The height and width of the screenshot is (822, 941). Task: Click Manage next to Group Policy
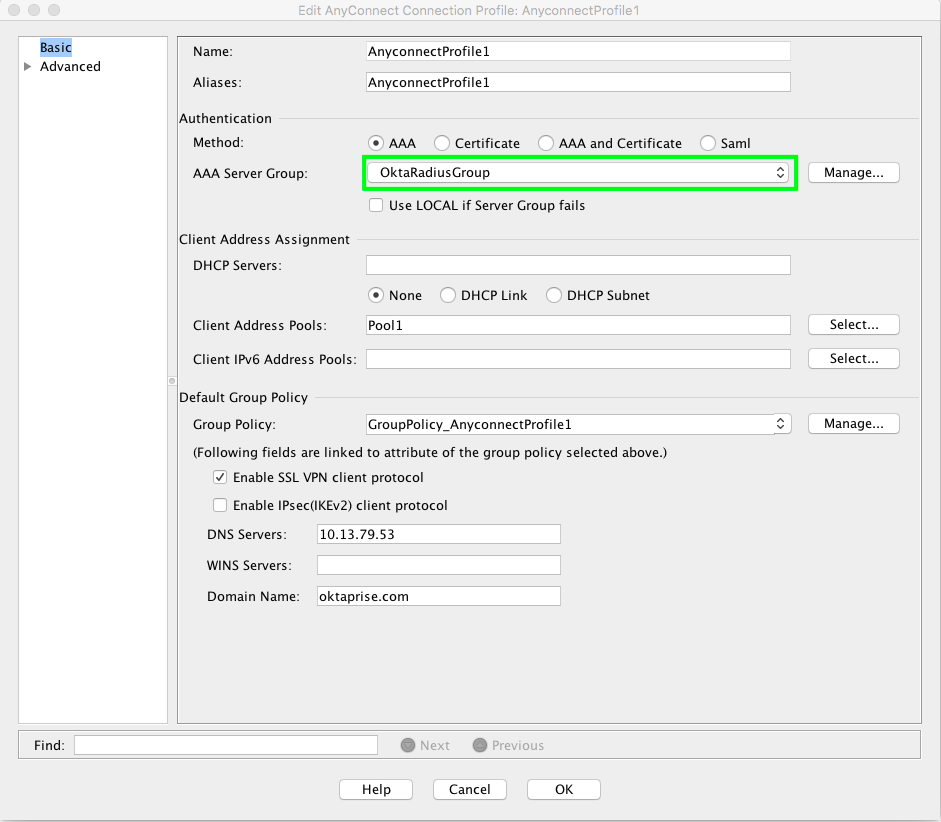click(x=853, y=424)
